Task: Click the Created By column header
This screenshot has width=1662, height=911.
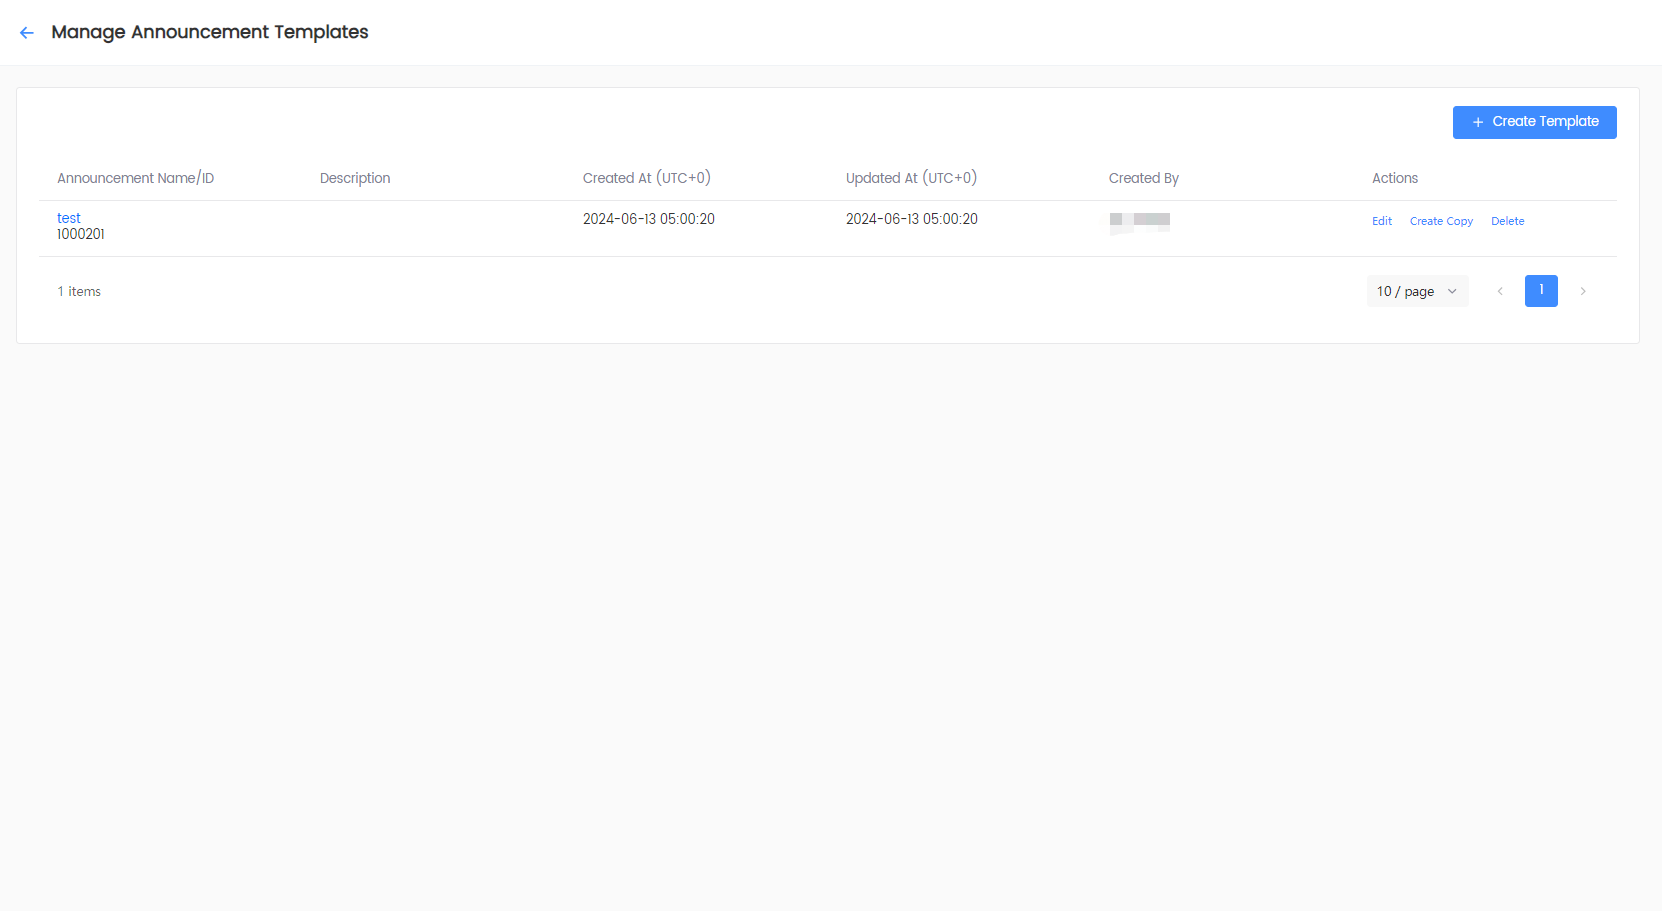Action: [x=1143, y=178]
